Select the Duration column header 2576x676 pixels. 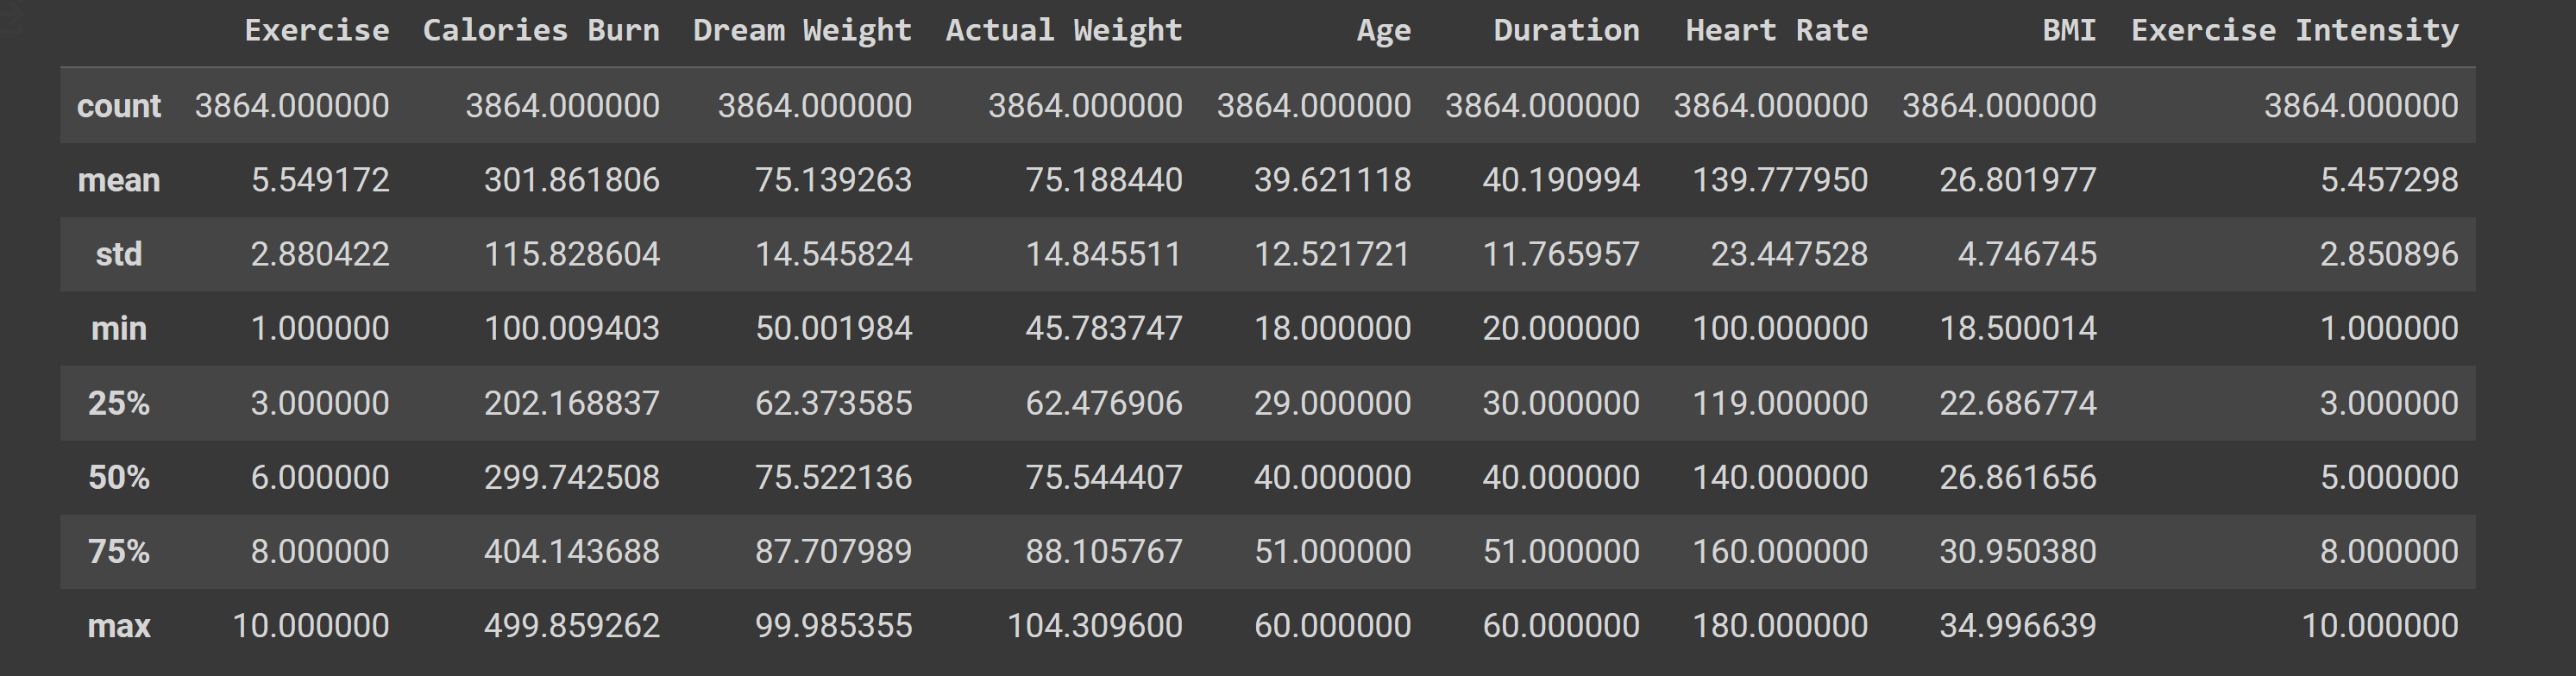coord(1566,30)
